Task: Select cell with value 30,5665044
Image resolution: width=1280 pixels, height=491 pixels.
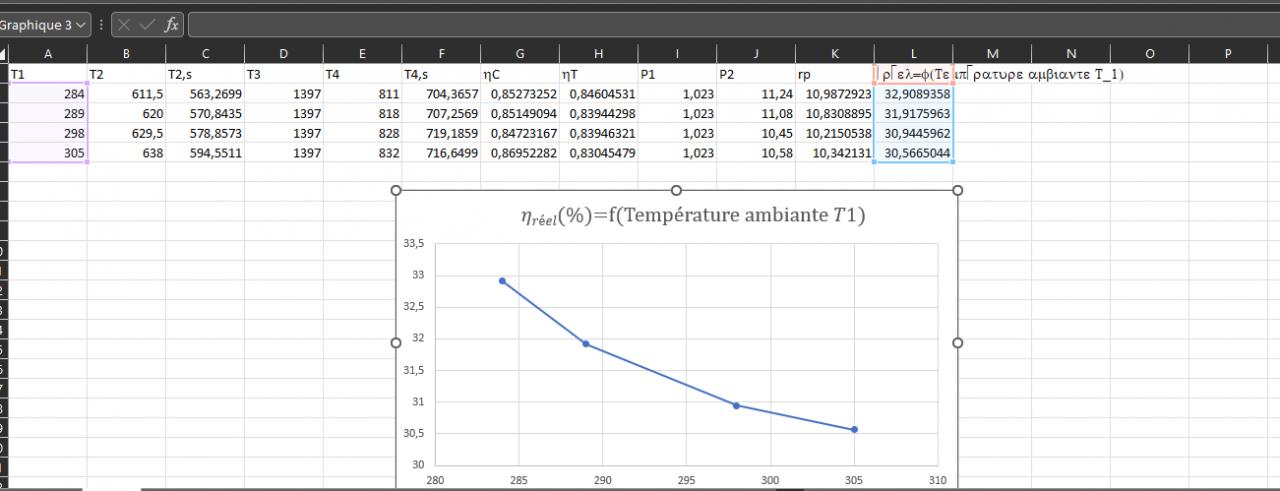Action: click(x=913, y=153)
